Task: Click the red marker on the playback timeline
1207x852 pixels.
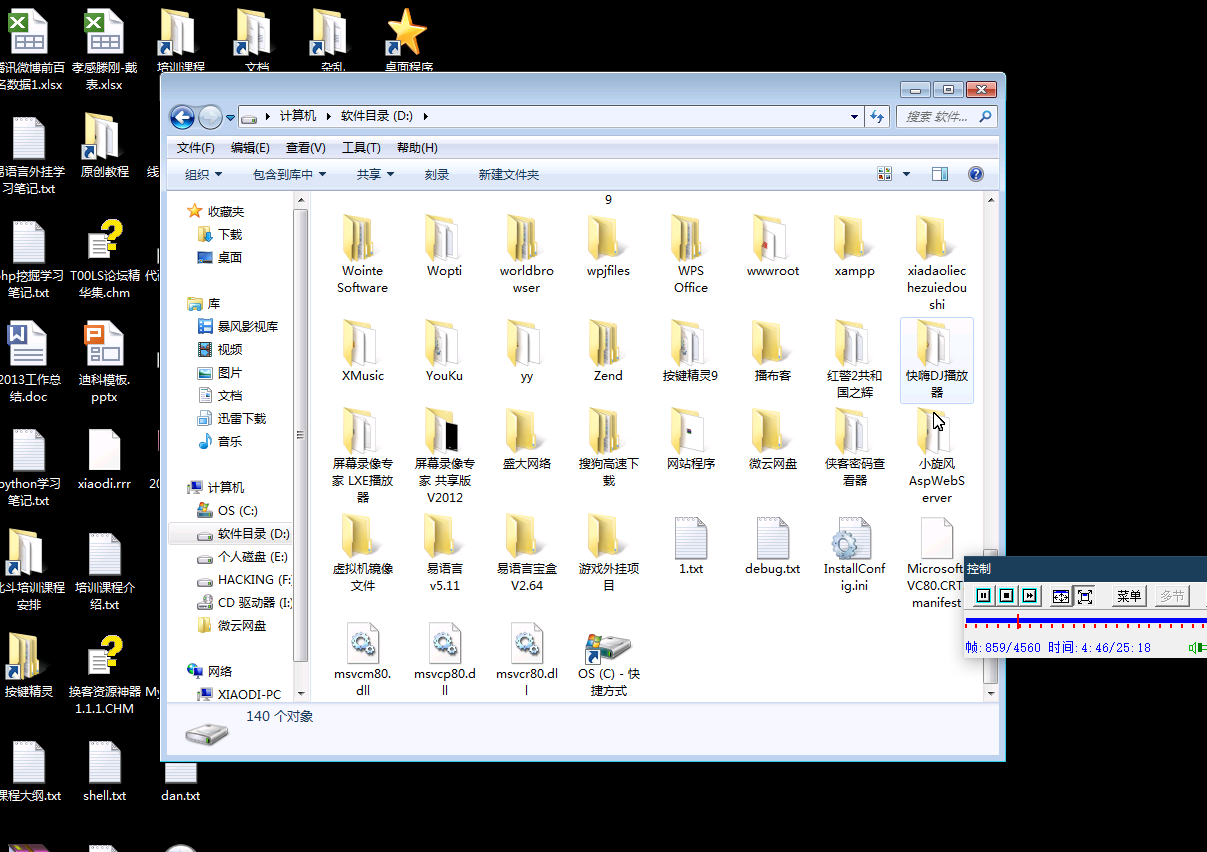Action: click(1018, 621)
